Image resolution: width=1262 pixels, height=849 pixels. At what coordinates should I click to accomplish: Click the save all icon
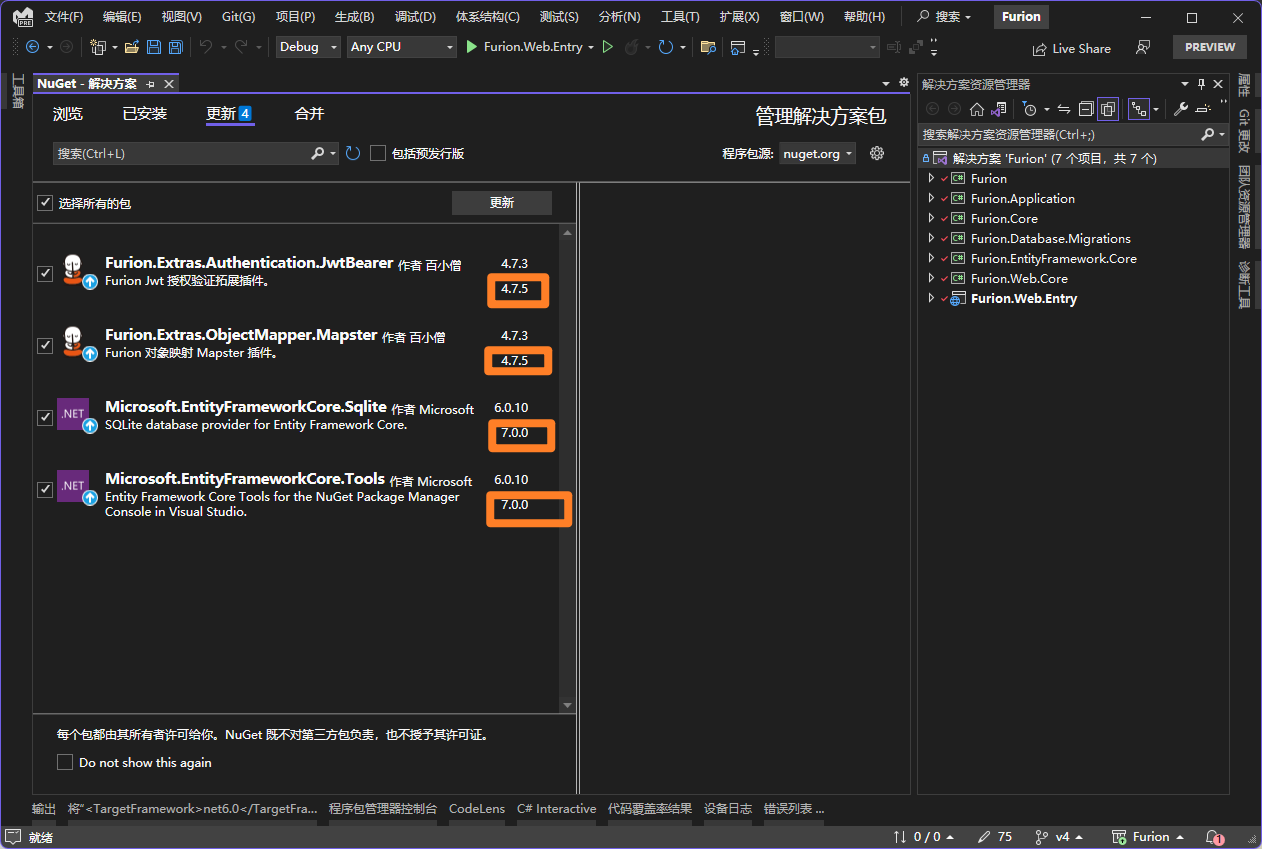coord(176,47)
